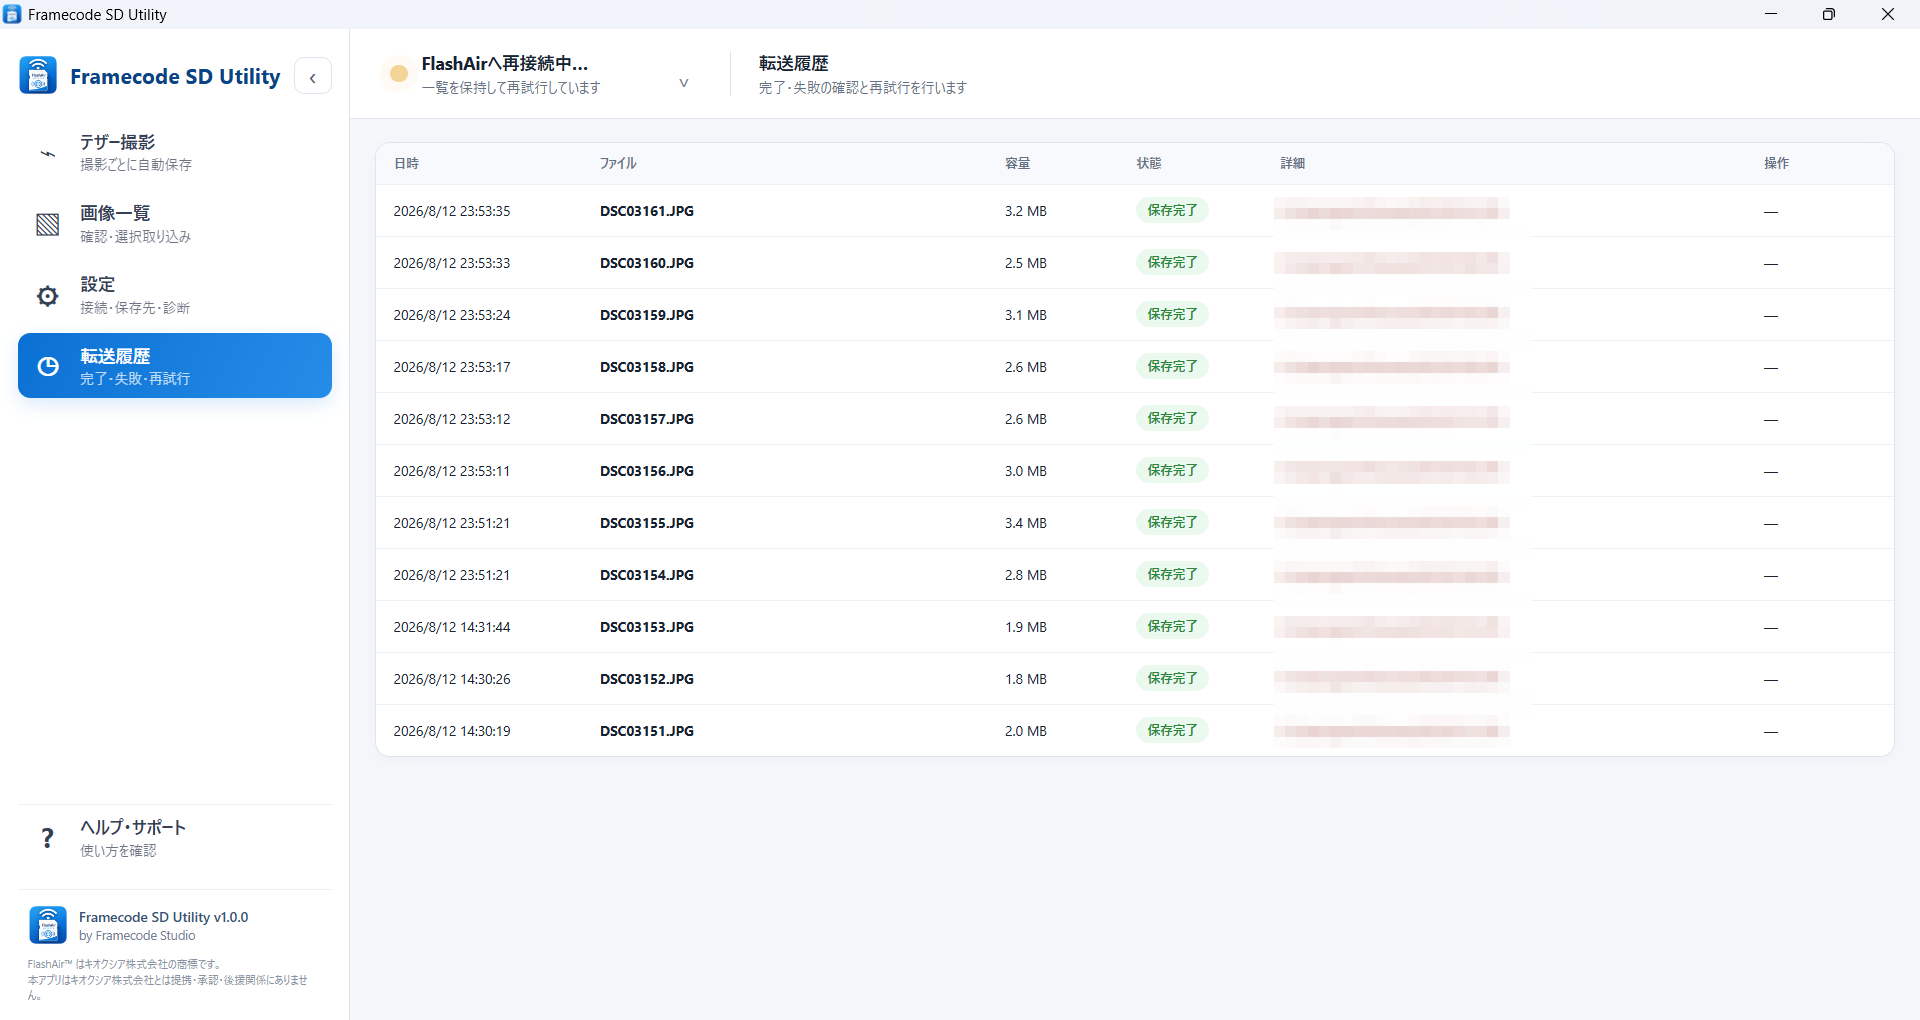Open the 設定 menu item

(x=175, y=296)
